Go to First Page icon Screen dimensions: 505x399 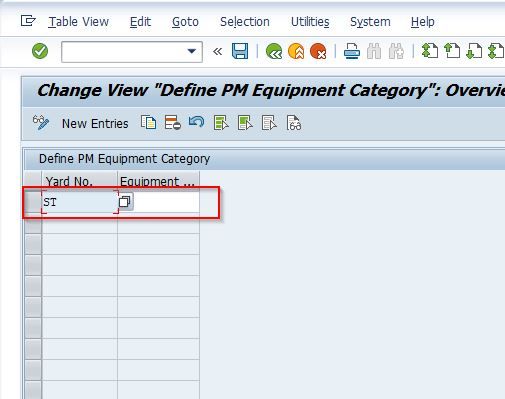click(x=430, y=51)
